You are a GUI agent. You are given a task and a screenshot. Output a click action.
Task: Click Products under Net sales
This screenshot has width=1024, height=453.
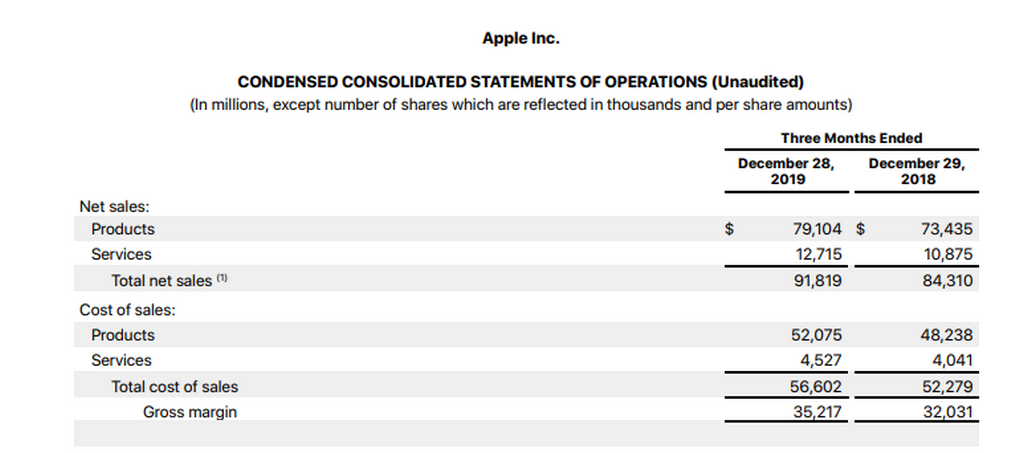pyautogui.click(x=123, y=229)
